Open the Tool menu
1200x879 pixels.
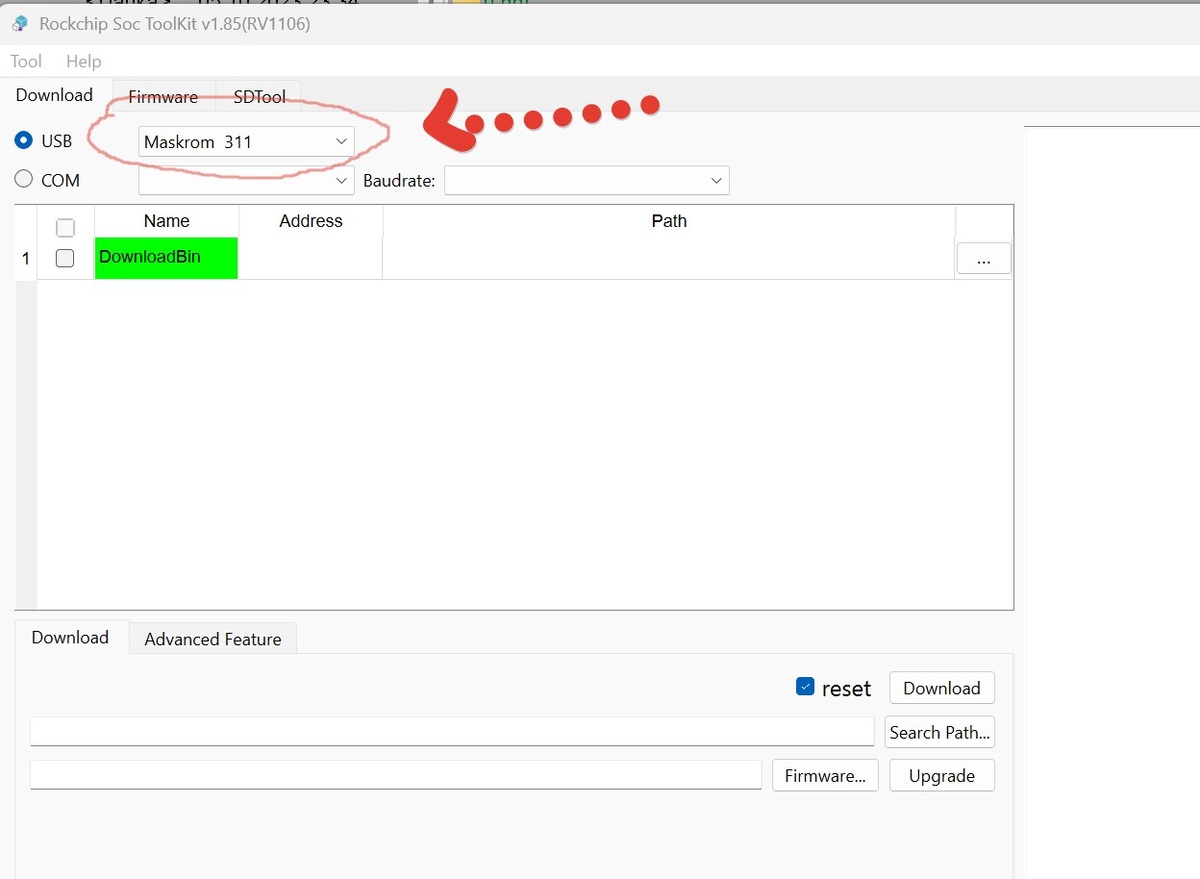pos(26,61)
